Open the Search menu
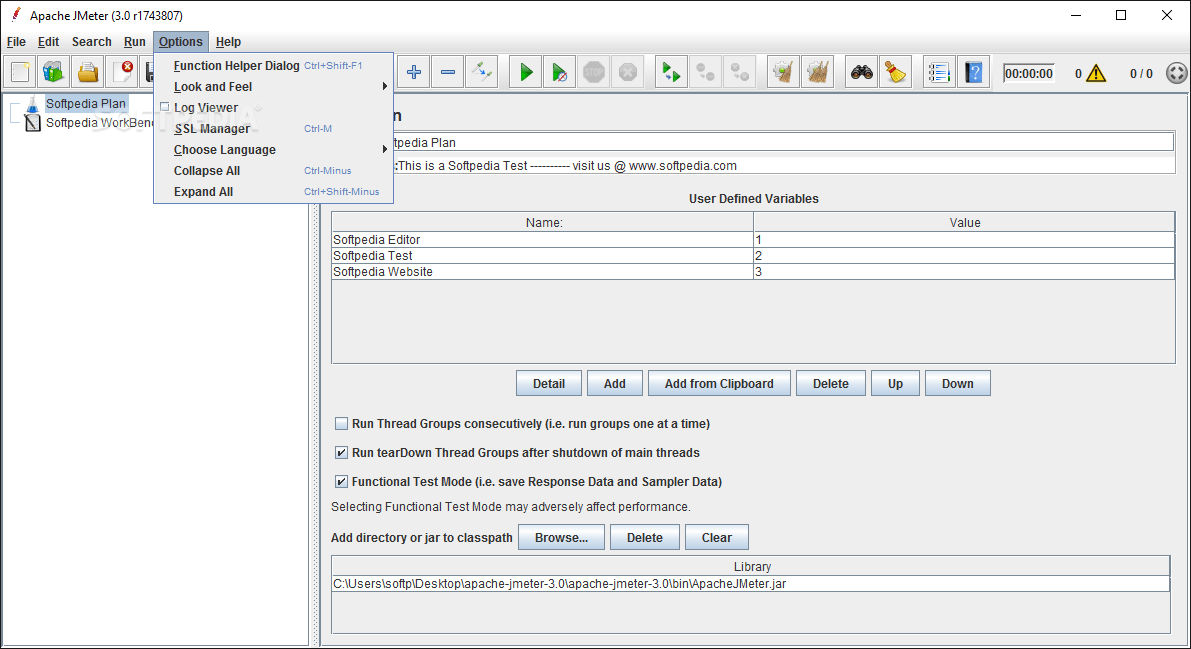Image resolution: width=1191 pixels, height=649 pixels. (91, 42)
